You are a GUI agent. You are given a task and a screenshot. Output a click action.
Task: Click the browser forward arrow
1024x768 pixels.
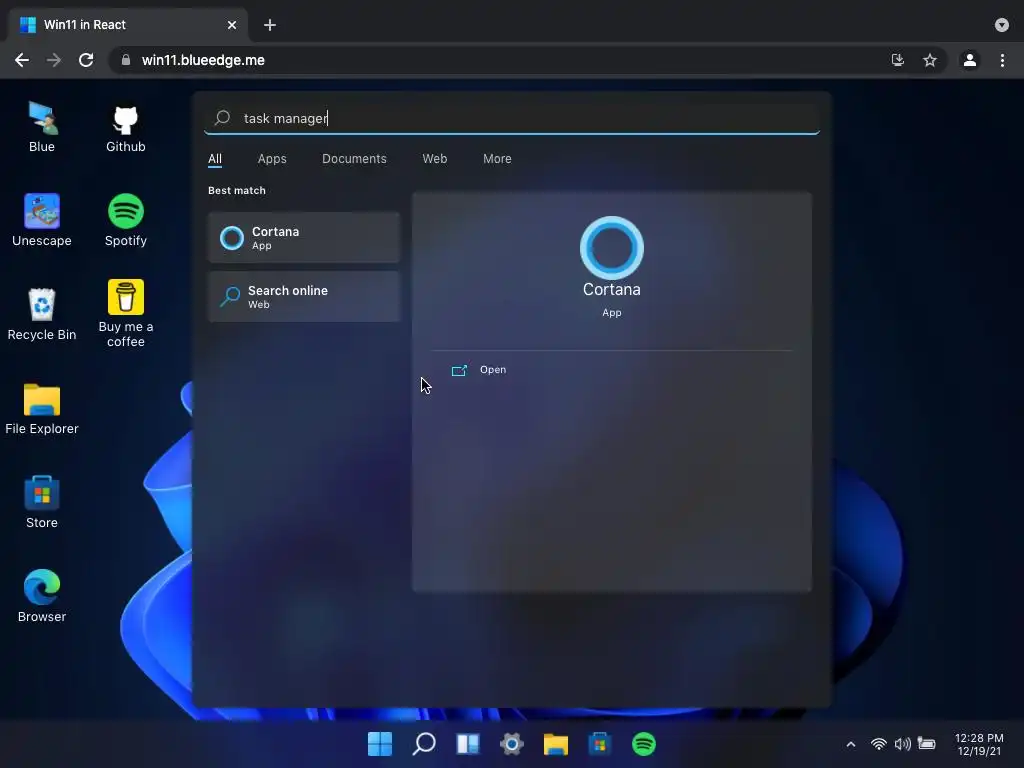click(54, 60)
